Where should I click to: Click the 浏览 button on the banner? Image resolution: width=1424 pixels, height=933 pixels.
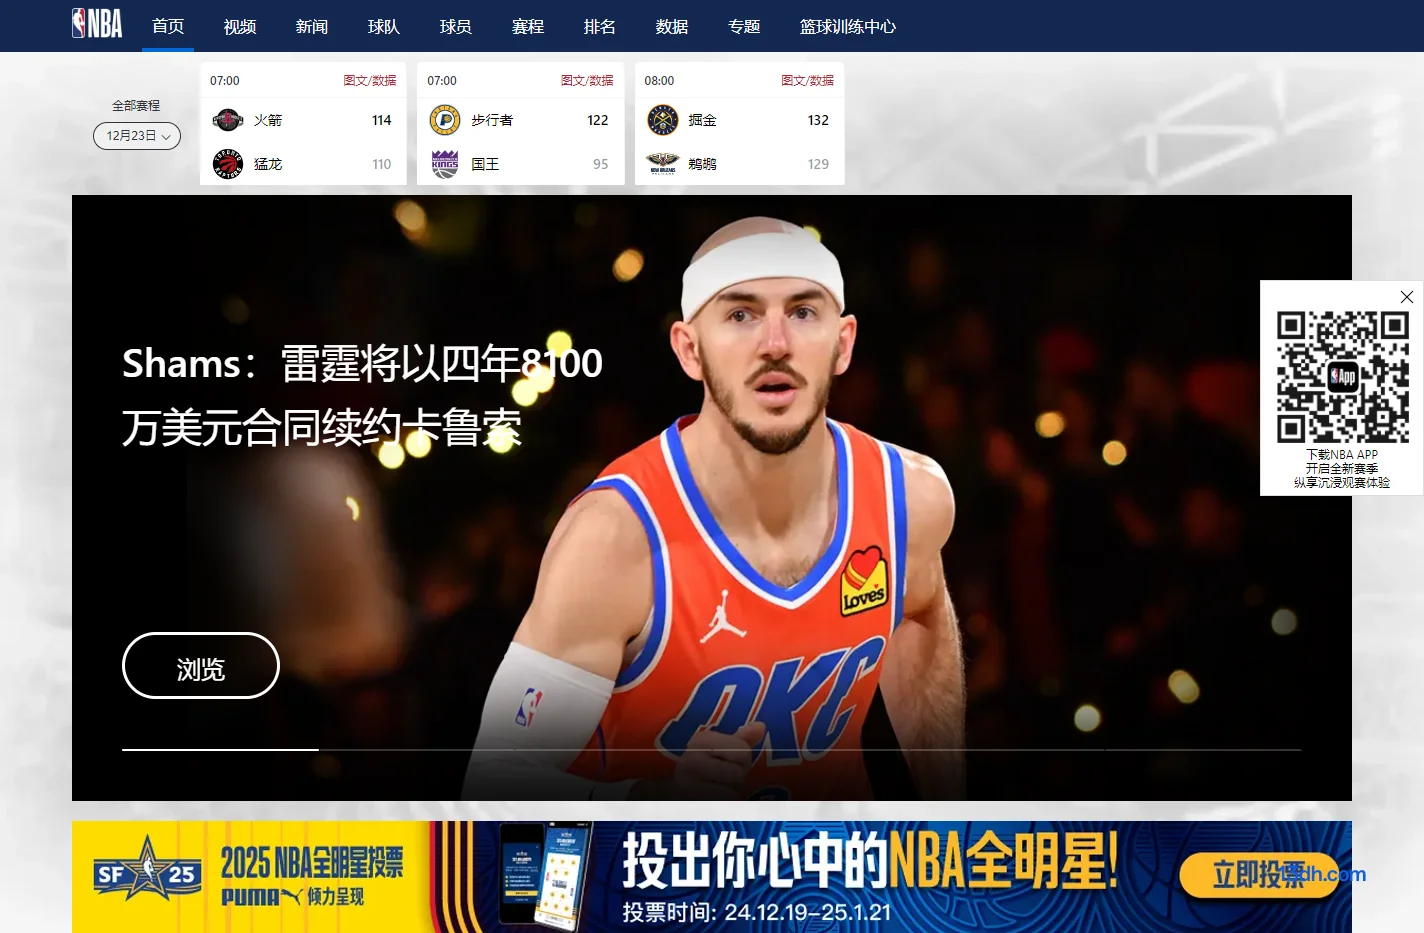tap(201, 666)
